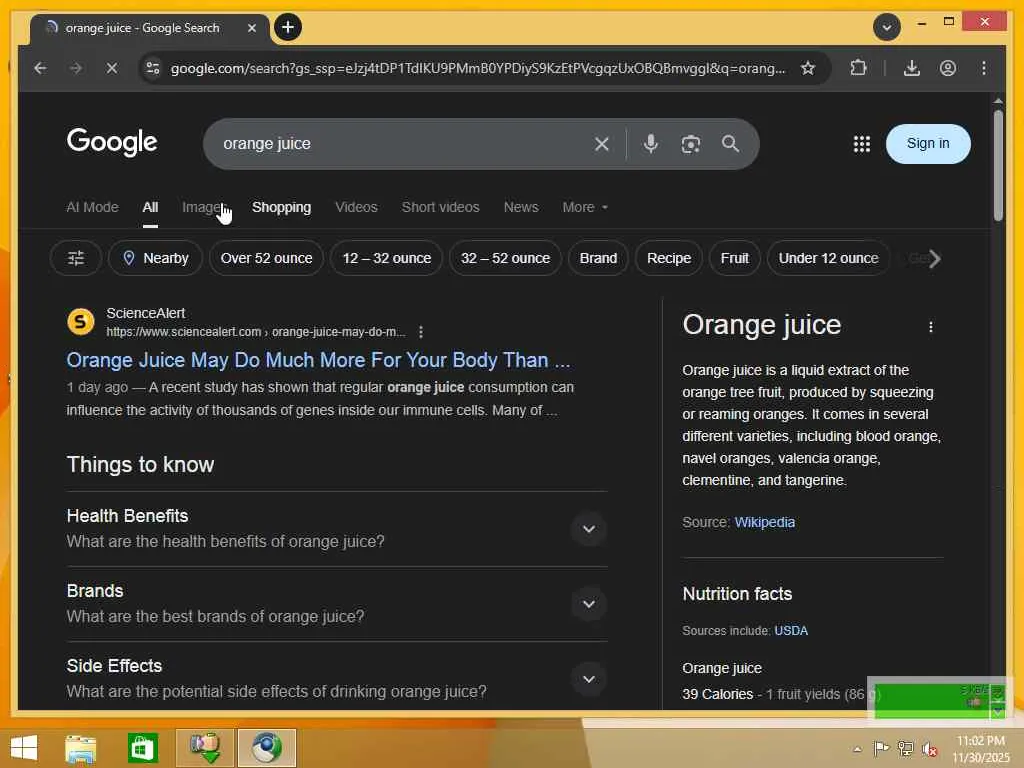Select the All results tab

150,207
